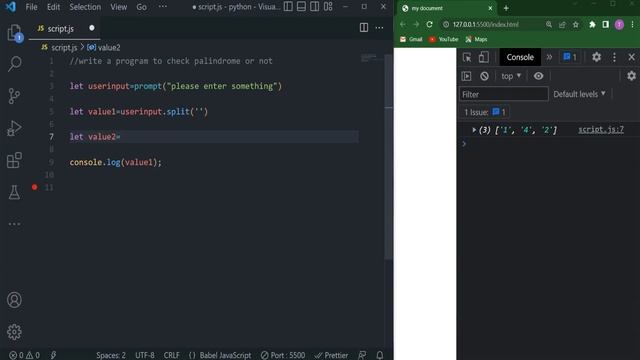Open the browser profile avatar
The width and height of the screenshot is (640, 360).
tap(619, 24)
